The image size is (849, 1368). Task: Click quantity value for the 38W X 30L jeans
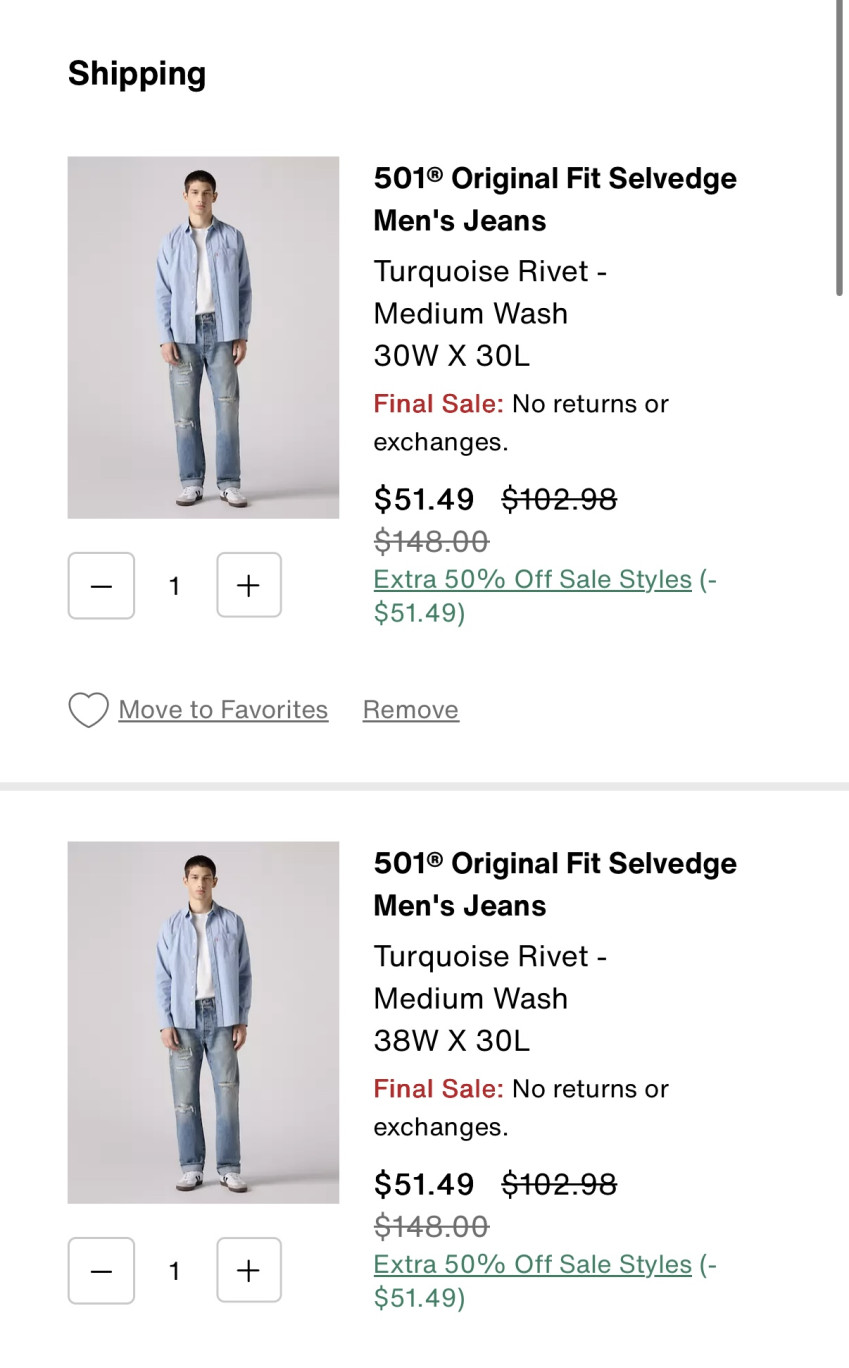point(175,1271)
